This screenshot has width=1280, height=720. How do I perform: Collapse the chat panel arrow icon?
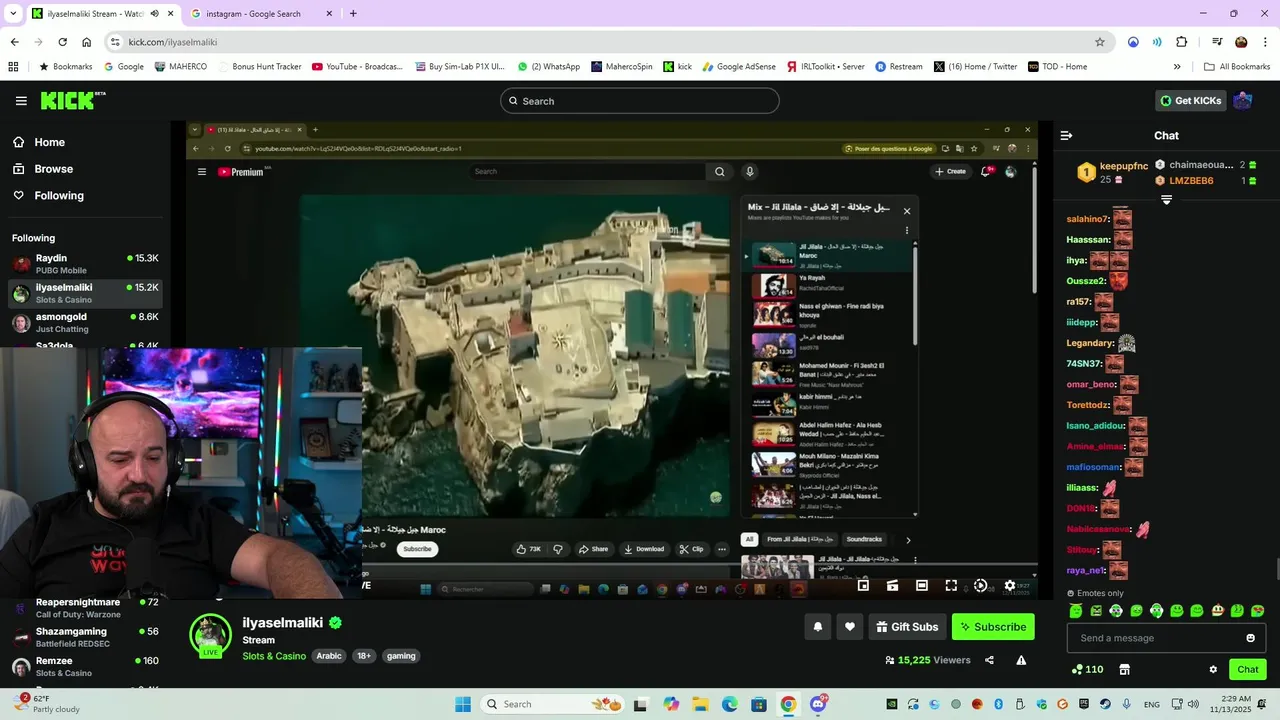point(1066,135)
